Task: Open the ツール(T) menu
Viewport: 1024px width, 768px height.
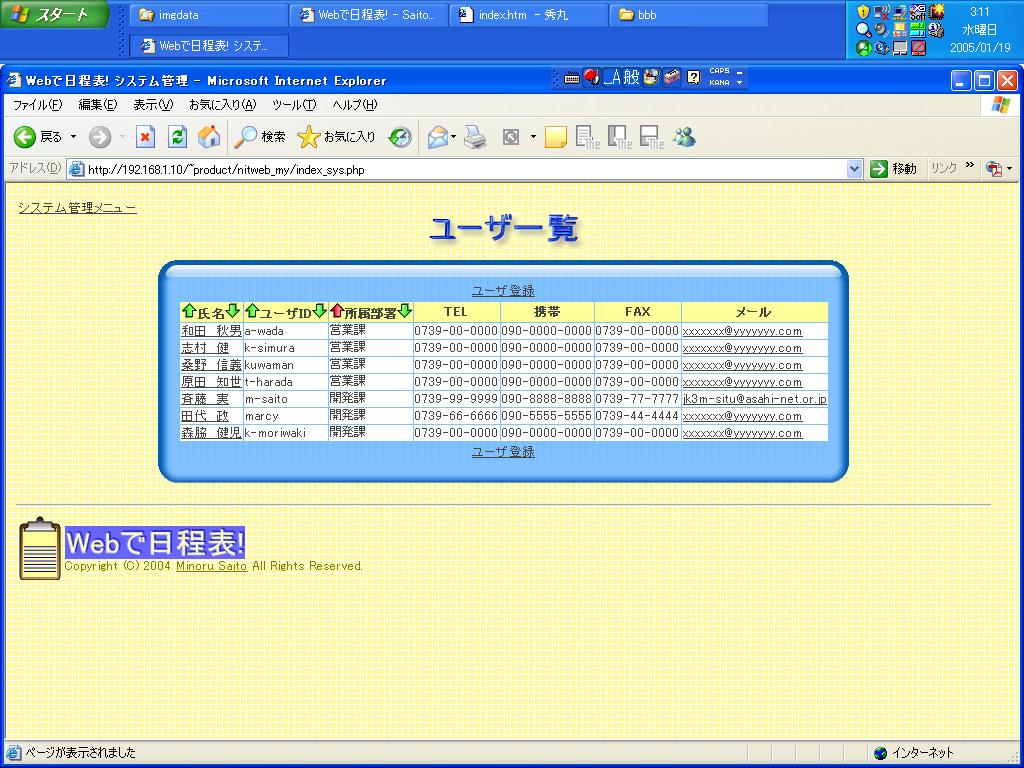Action: click(x=294, y=105)
